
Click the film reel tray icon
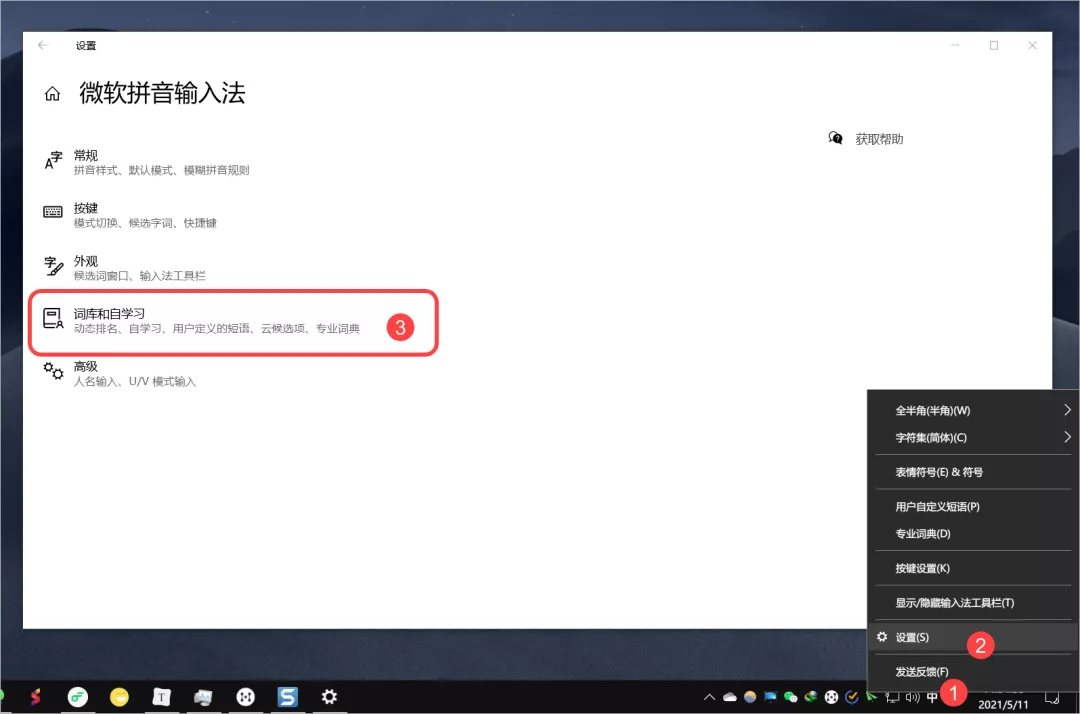831,697
